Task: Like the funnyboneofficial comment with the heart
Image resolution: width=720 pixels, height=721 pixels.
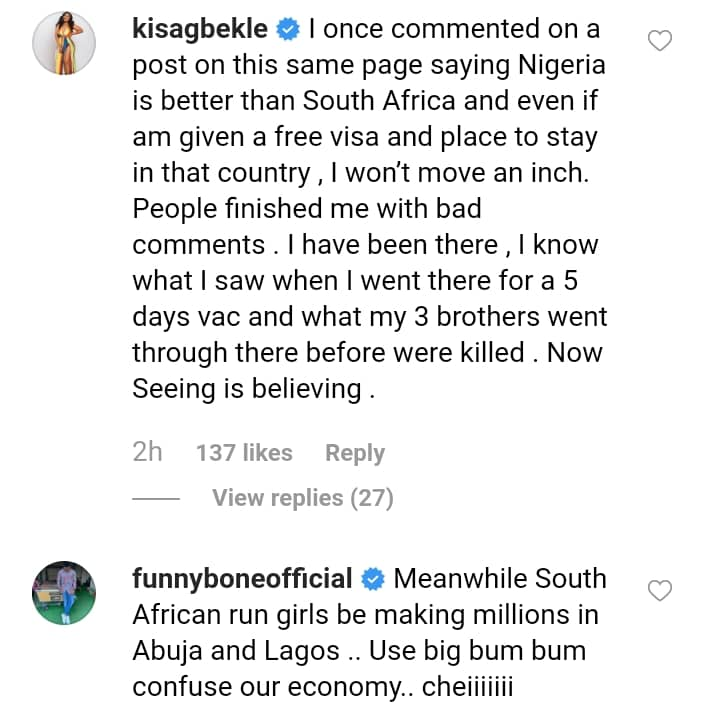Action: 660,590
